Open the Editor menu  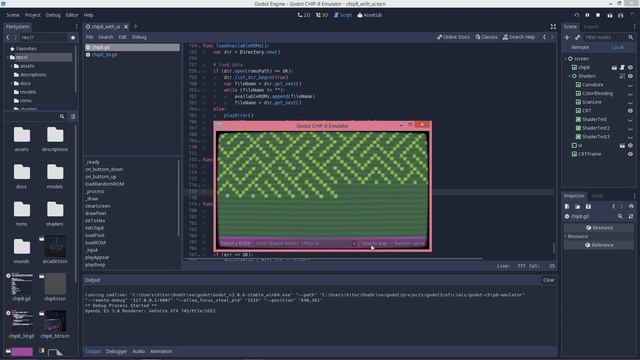[x=72, y=15]
